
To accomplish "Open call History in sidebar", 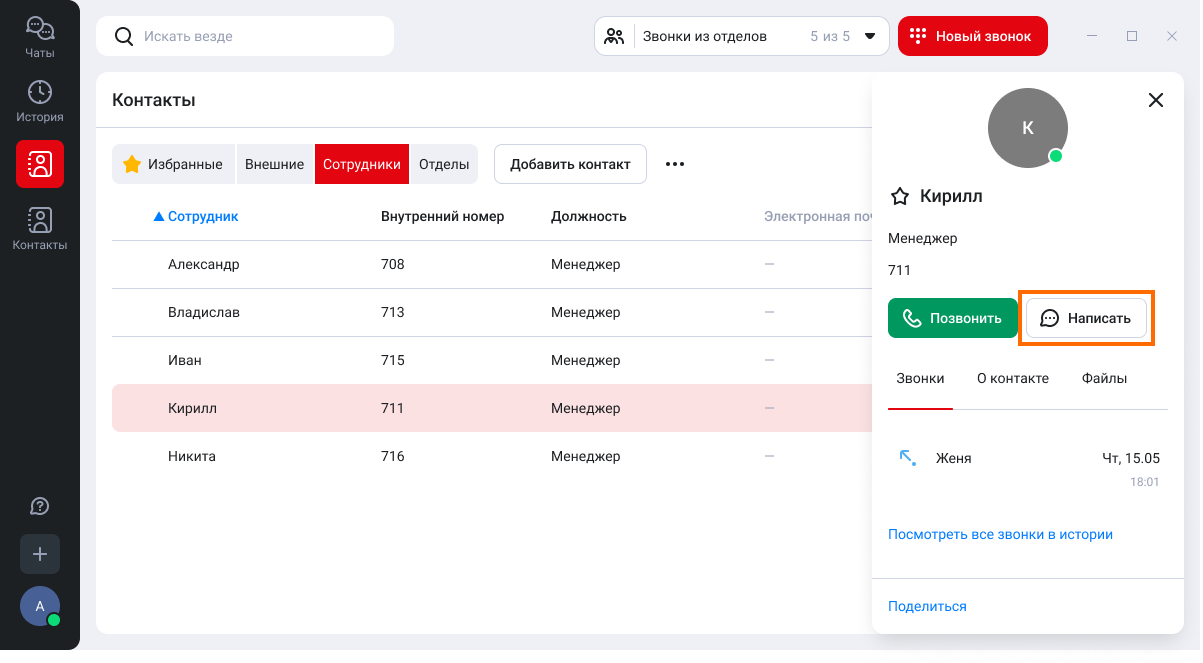I will tap(40, 101).
